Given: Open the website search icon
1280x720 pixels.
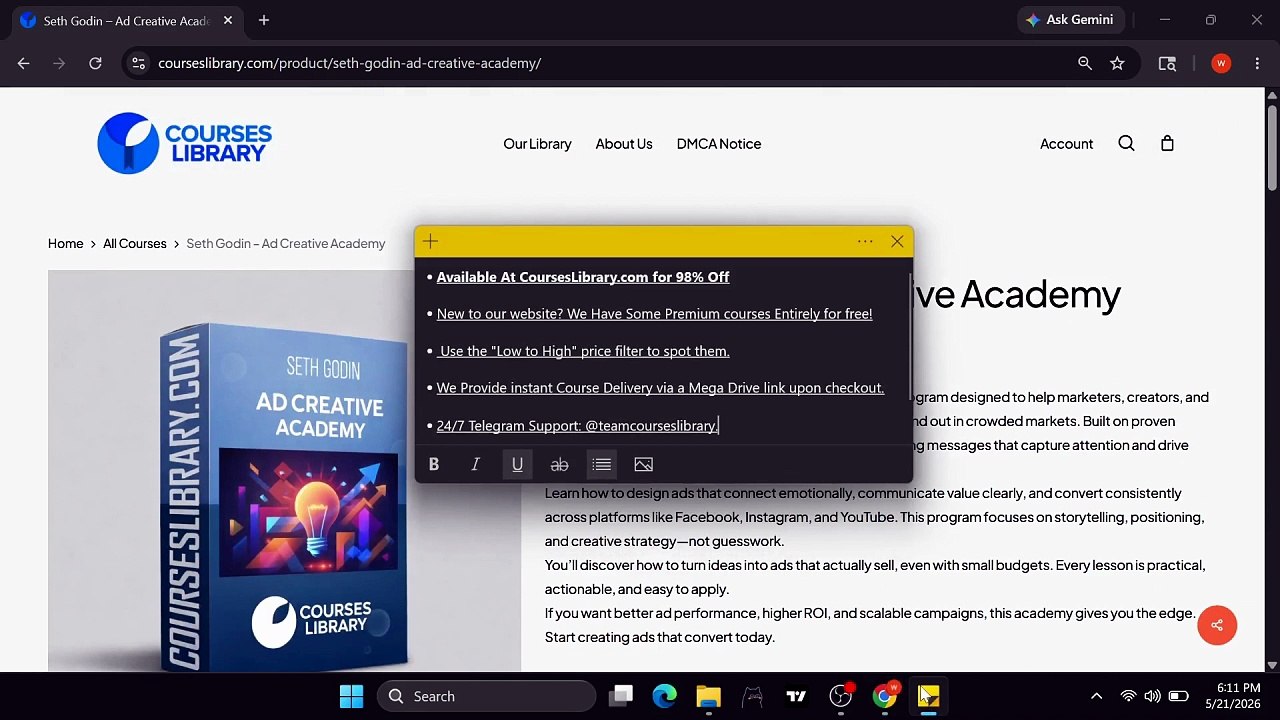Looking at the screenshot, I should 1126,143.
